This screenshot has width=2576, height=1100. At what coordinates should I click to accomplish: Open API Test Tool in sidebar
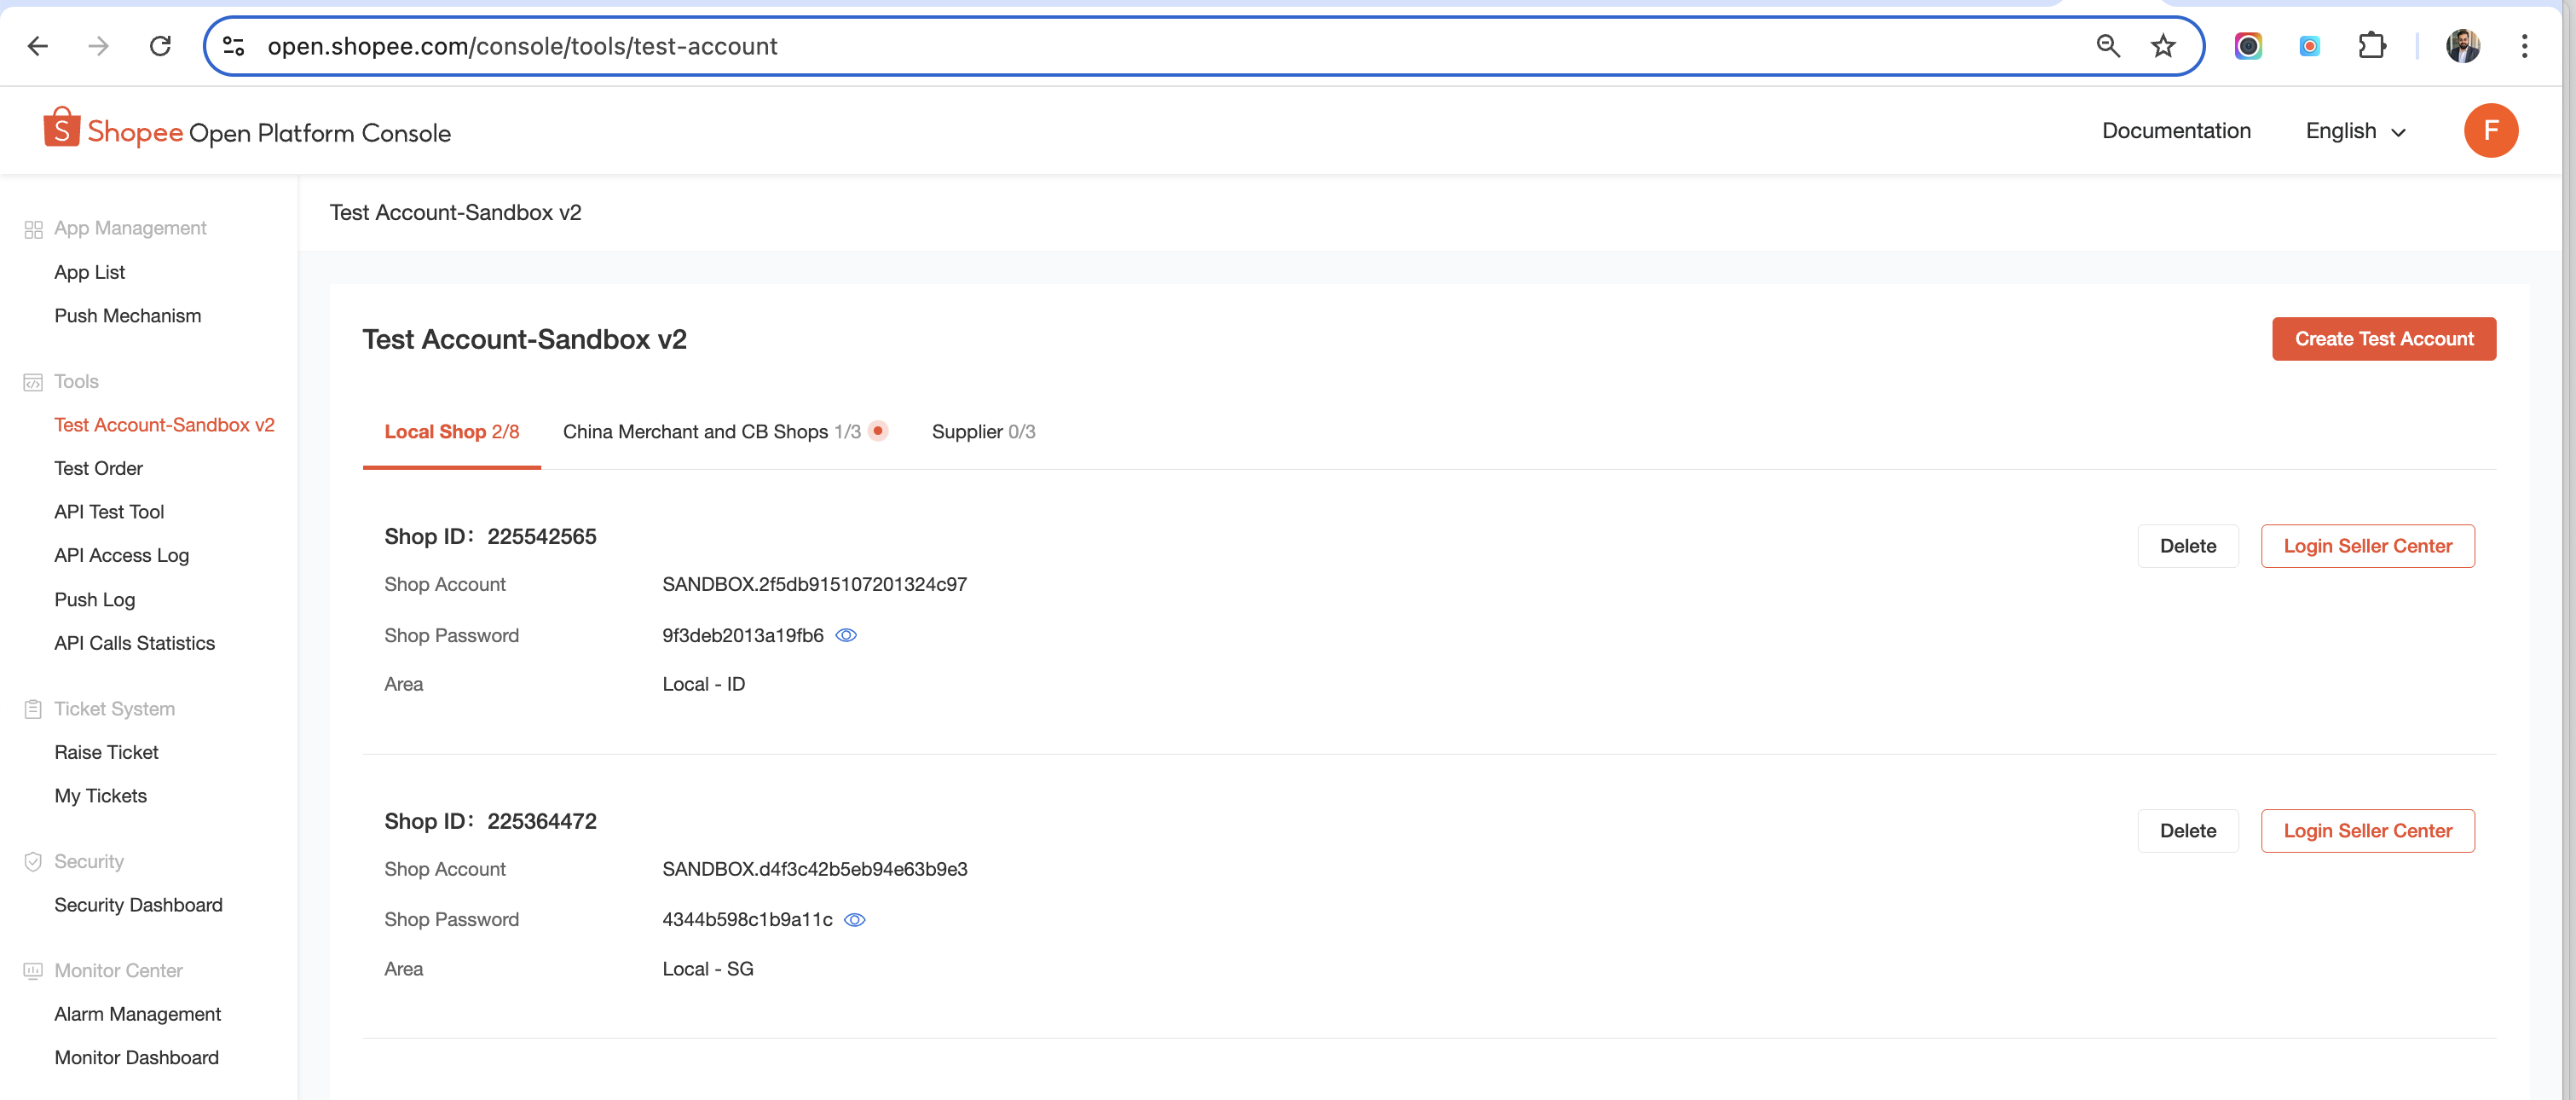point(109,512)
